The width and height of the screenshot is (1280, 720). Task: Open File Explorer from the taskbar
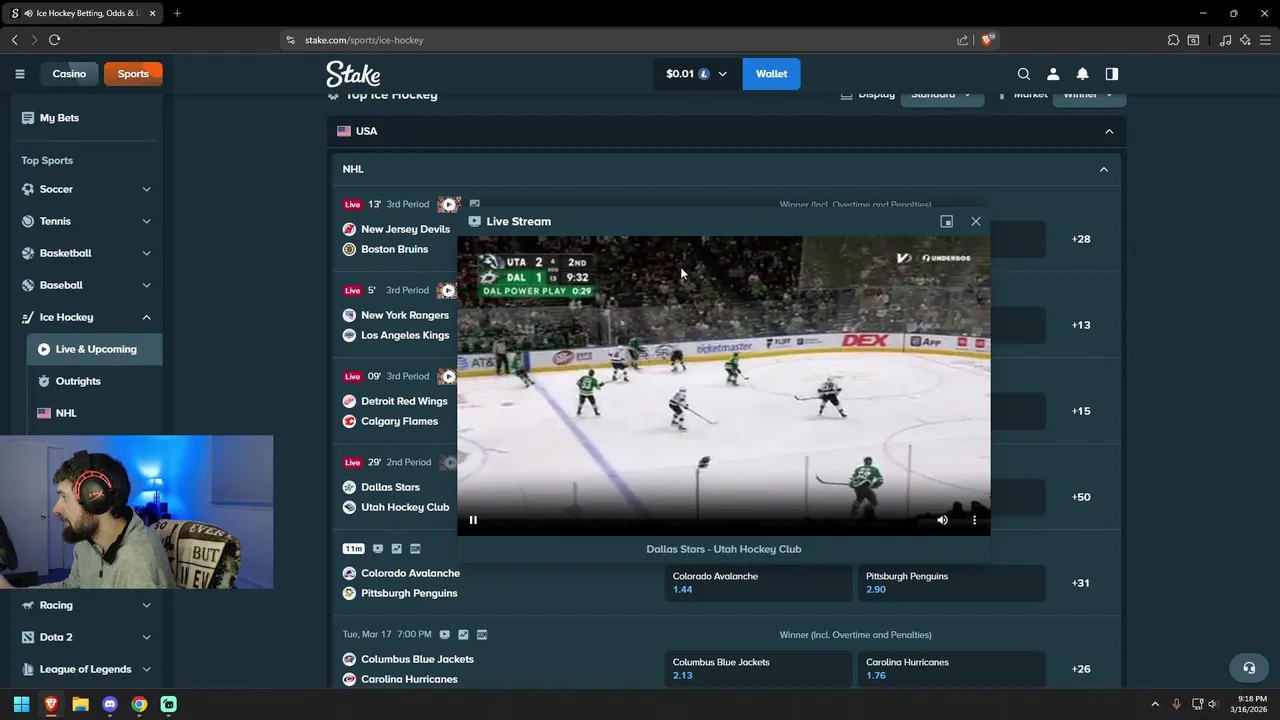80,704
